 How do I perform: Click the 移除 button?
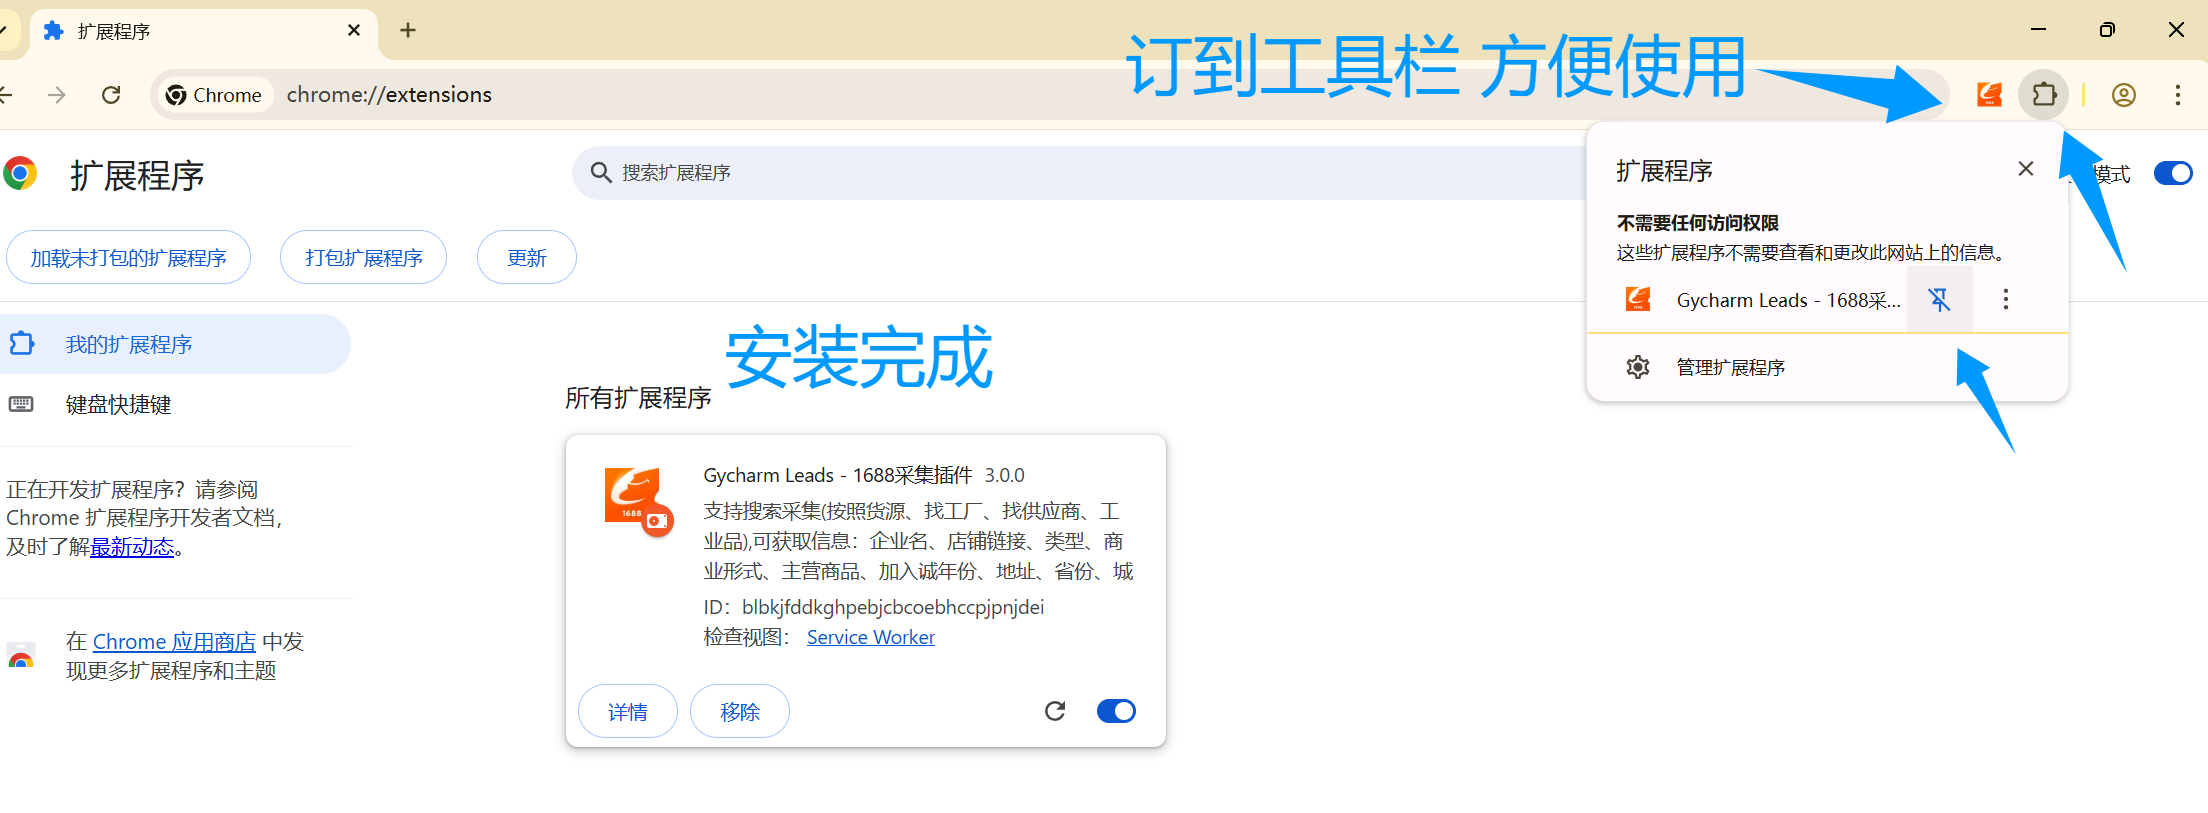(x=740, y=711)
